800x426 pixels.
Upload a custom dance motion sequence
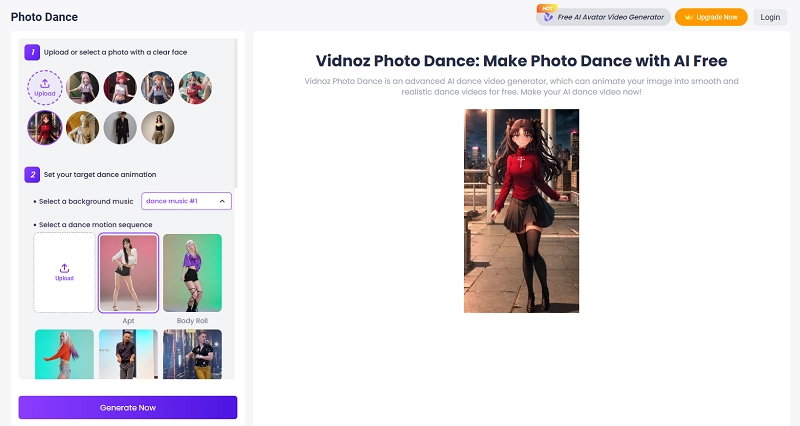click(x=64, y=272)
